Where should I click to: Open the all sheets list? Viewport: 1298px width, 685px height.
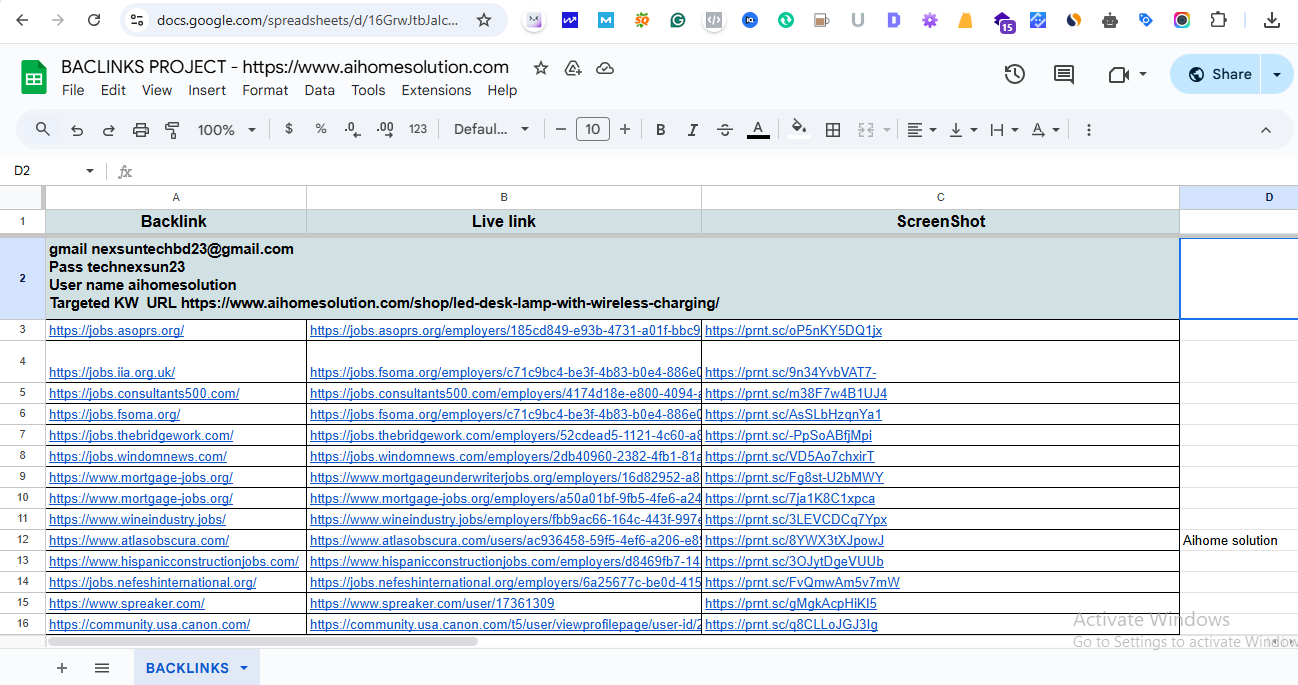tap(102, 668)
